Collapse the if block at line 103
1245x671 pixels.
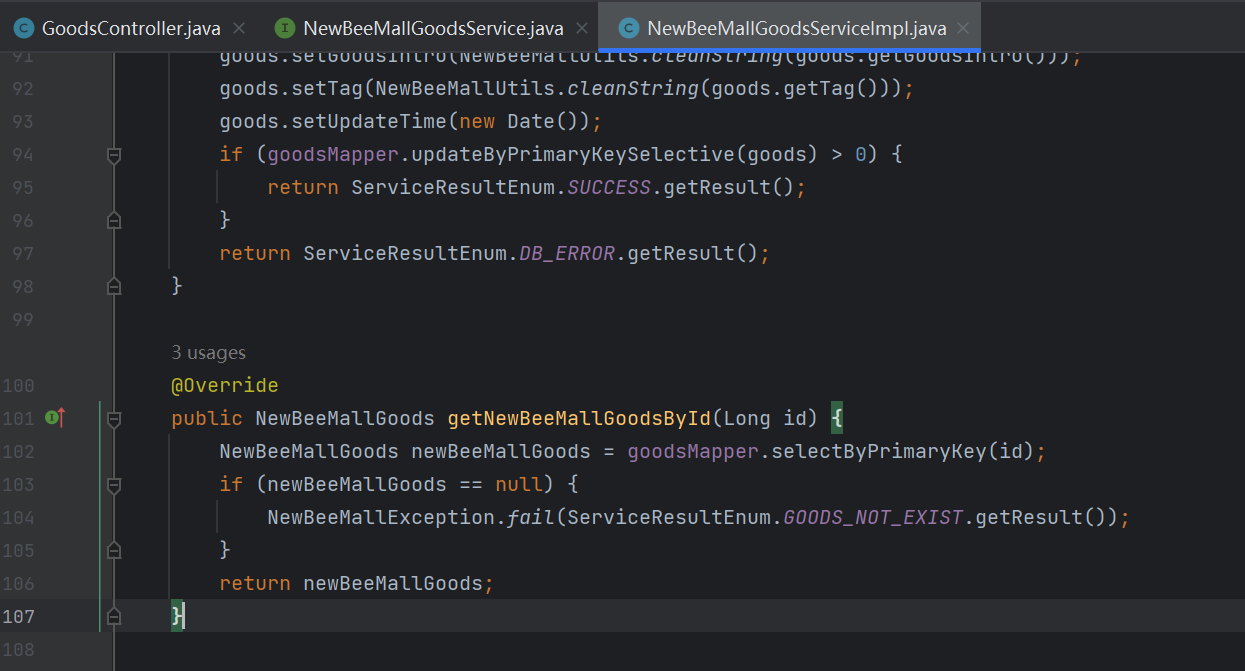tap(114, 485)
